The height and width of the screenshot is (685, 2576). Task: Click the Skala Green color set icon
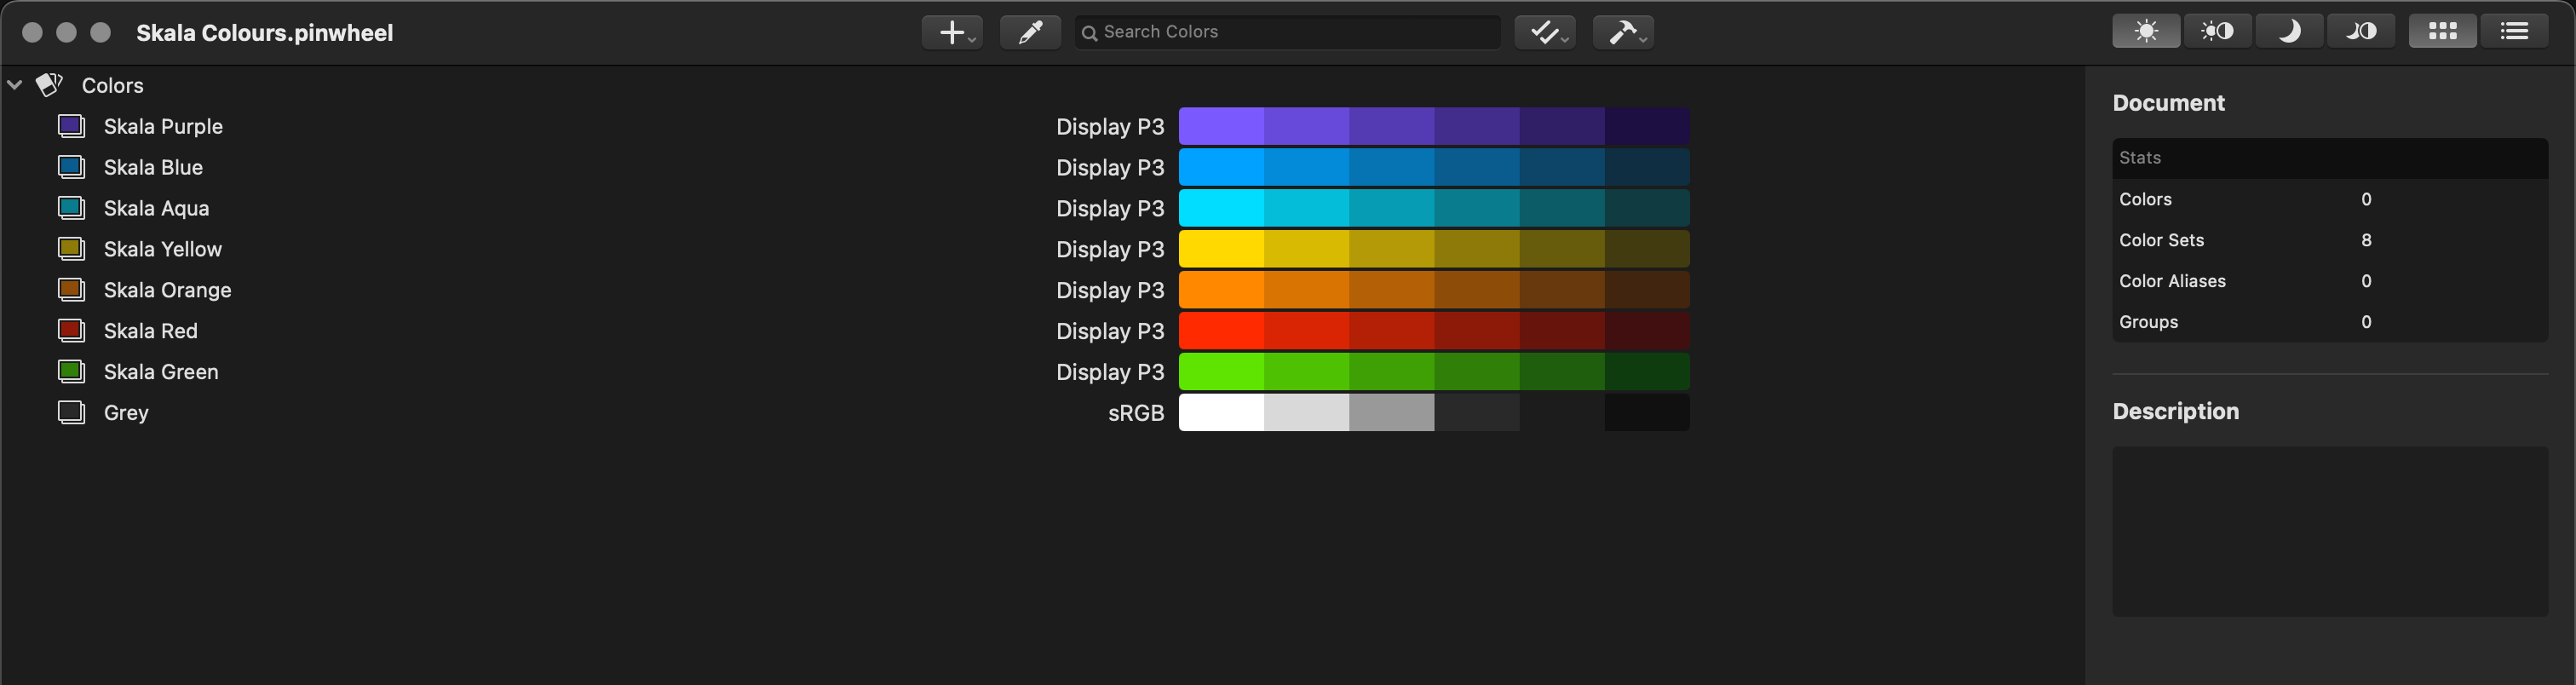[x=71, y=372]
